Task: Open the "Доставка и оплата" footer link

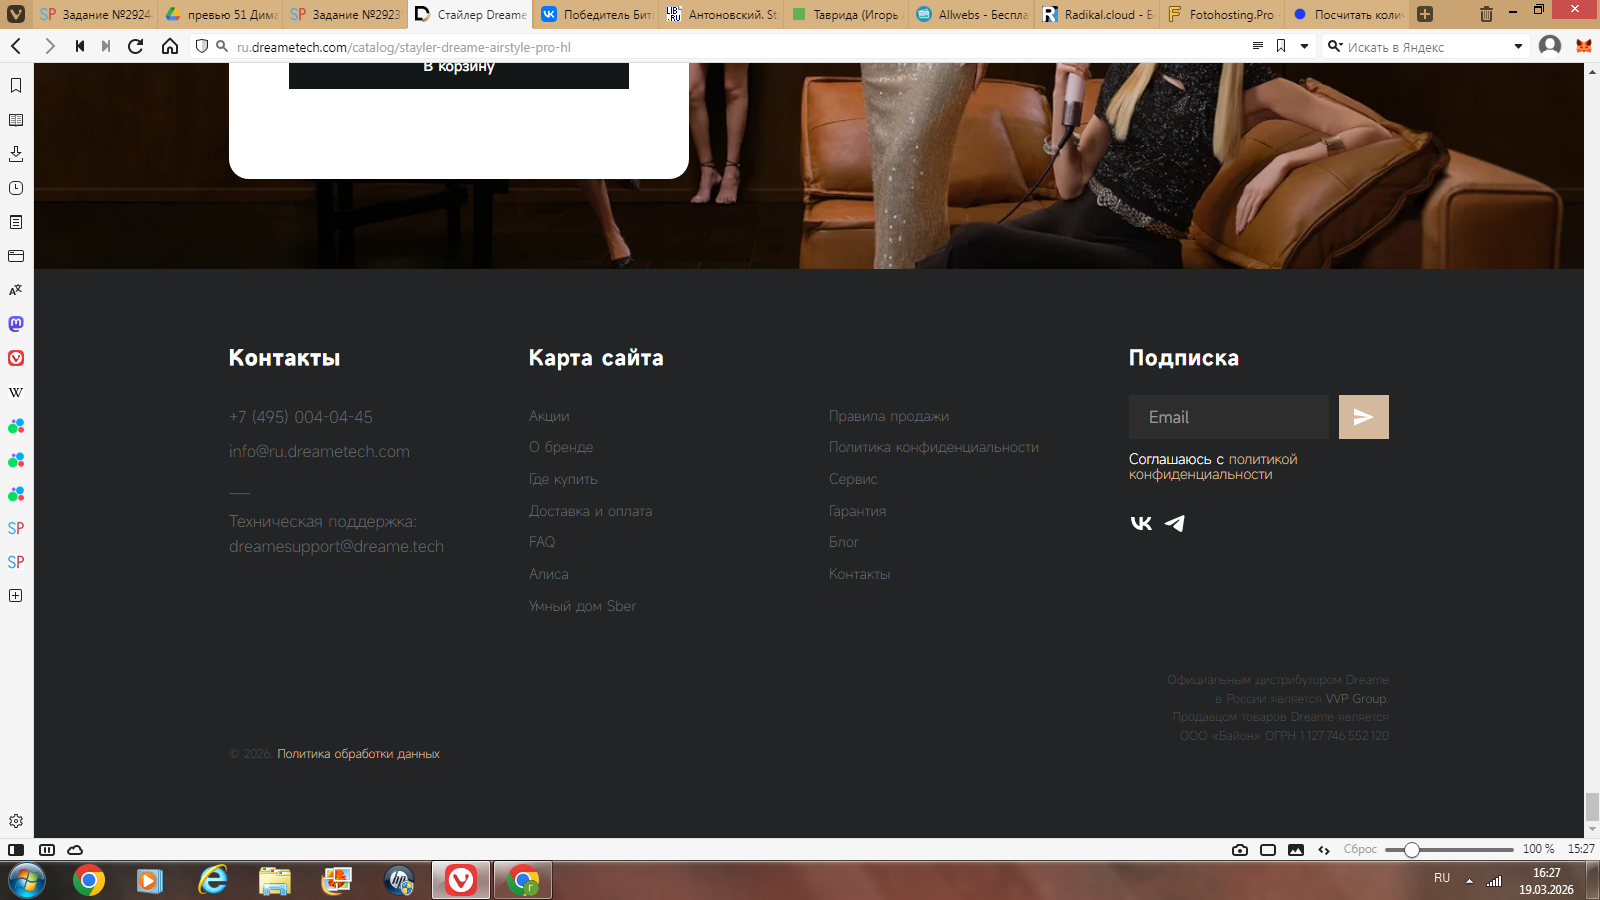Action: coord(590,511)
